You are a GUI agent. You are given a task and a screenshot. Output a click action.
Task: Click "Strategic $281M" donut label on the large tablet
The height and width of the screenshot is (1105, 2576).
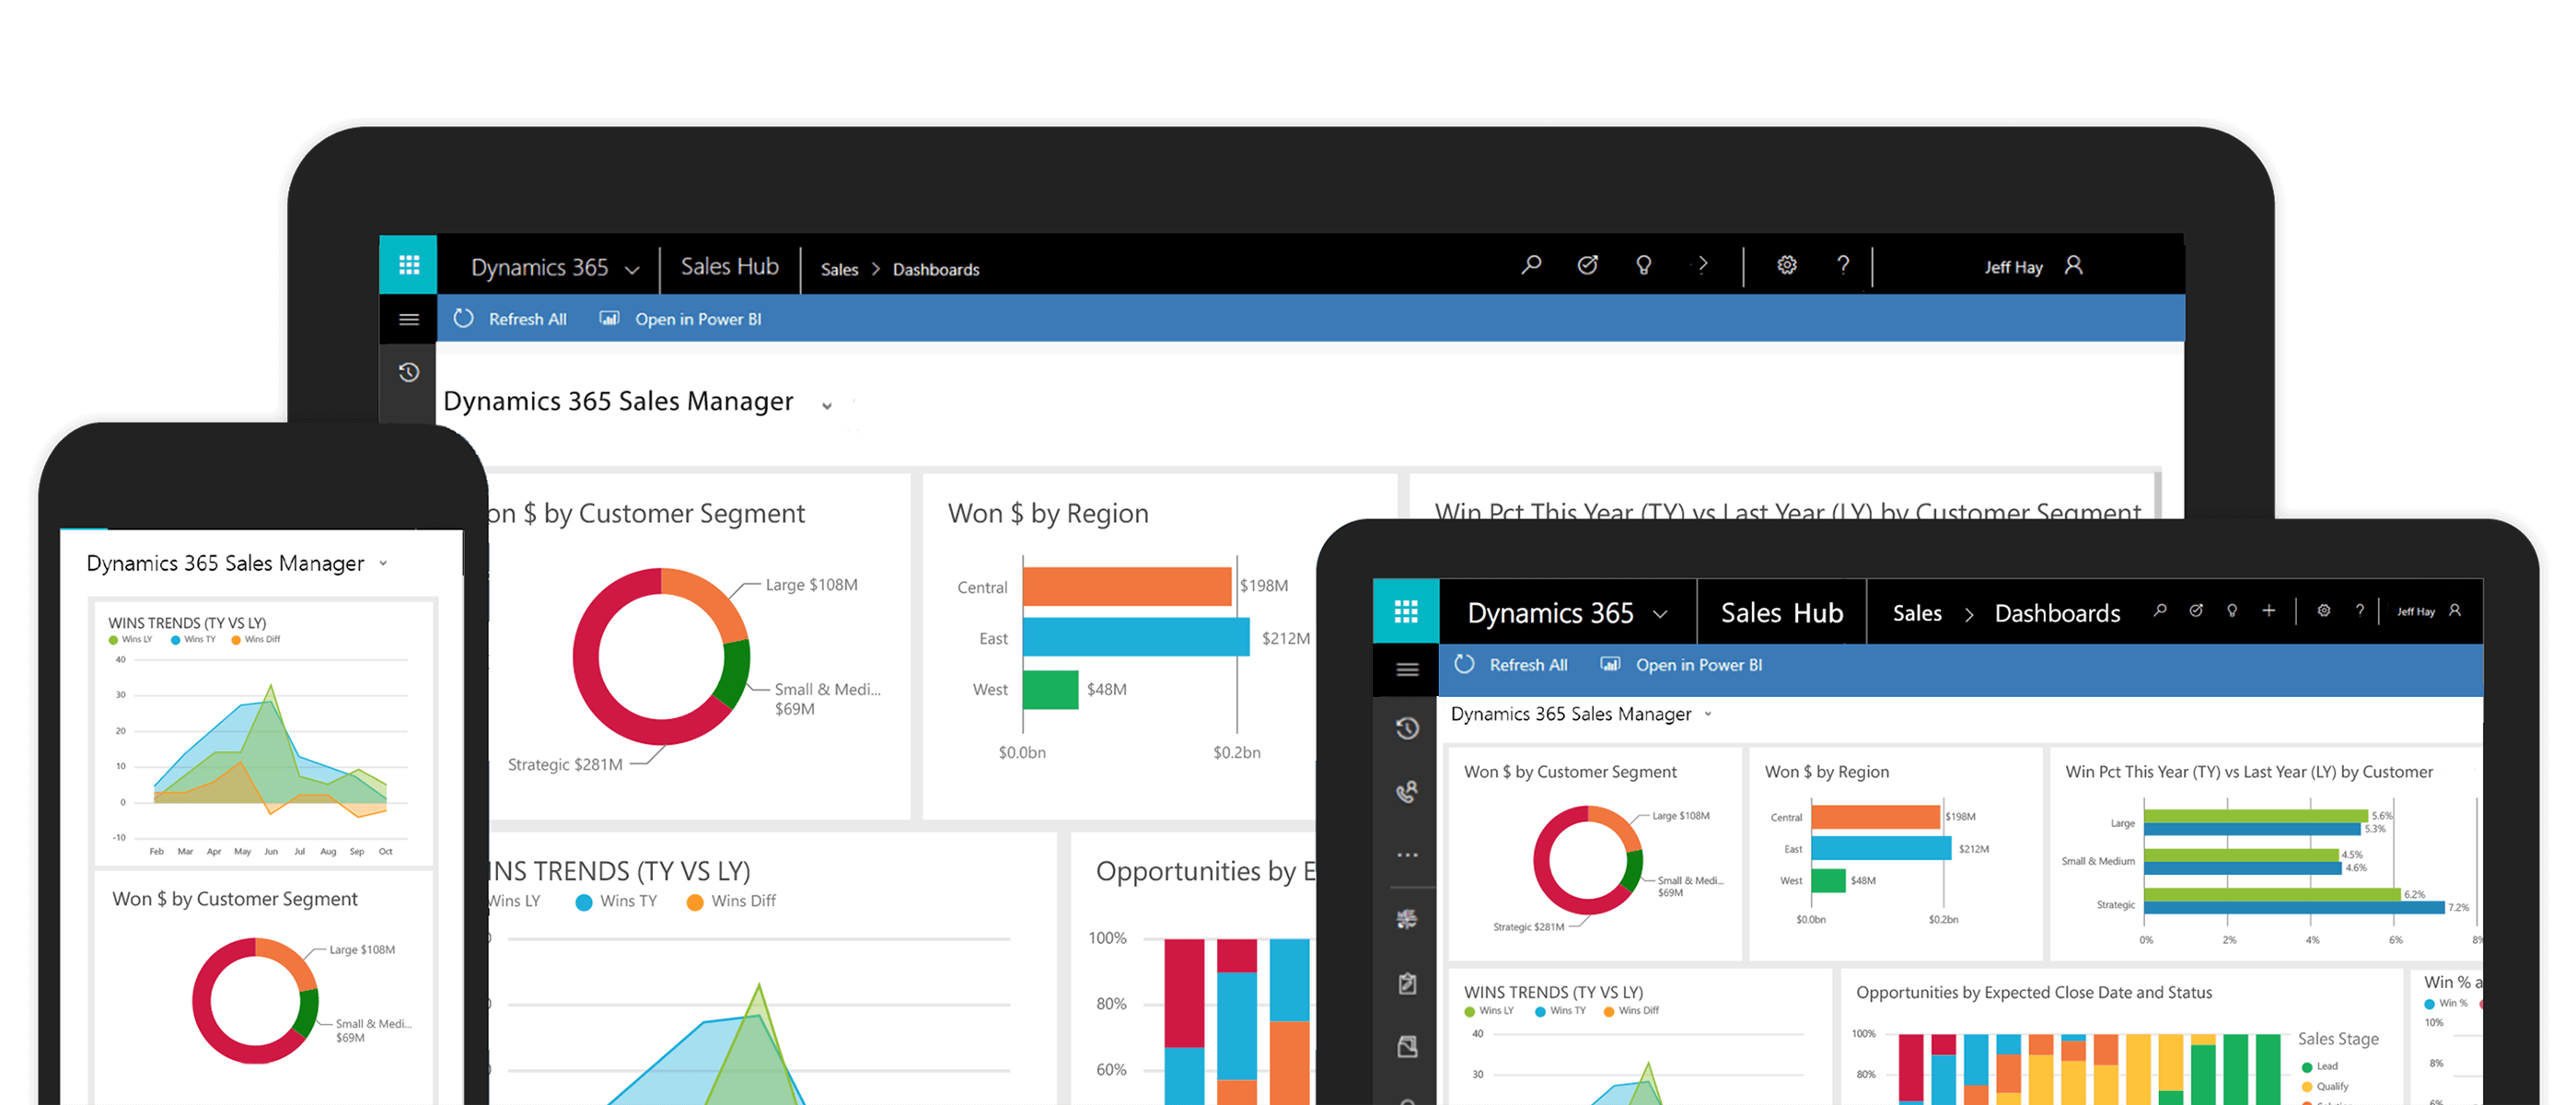pos(565,765)
